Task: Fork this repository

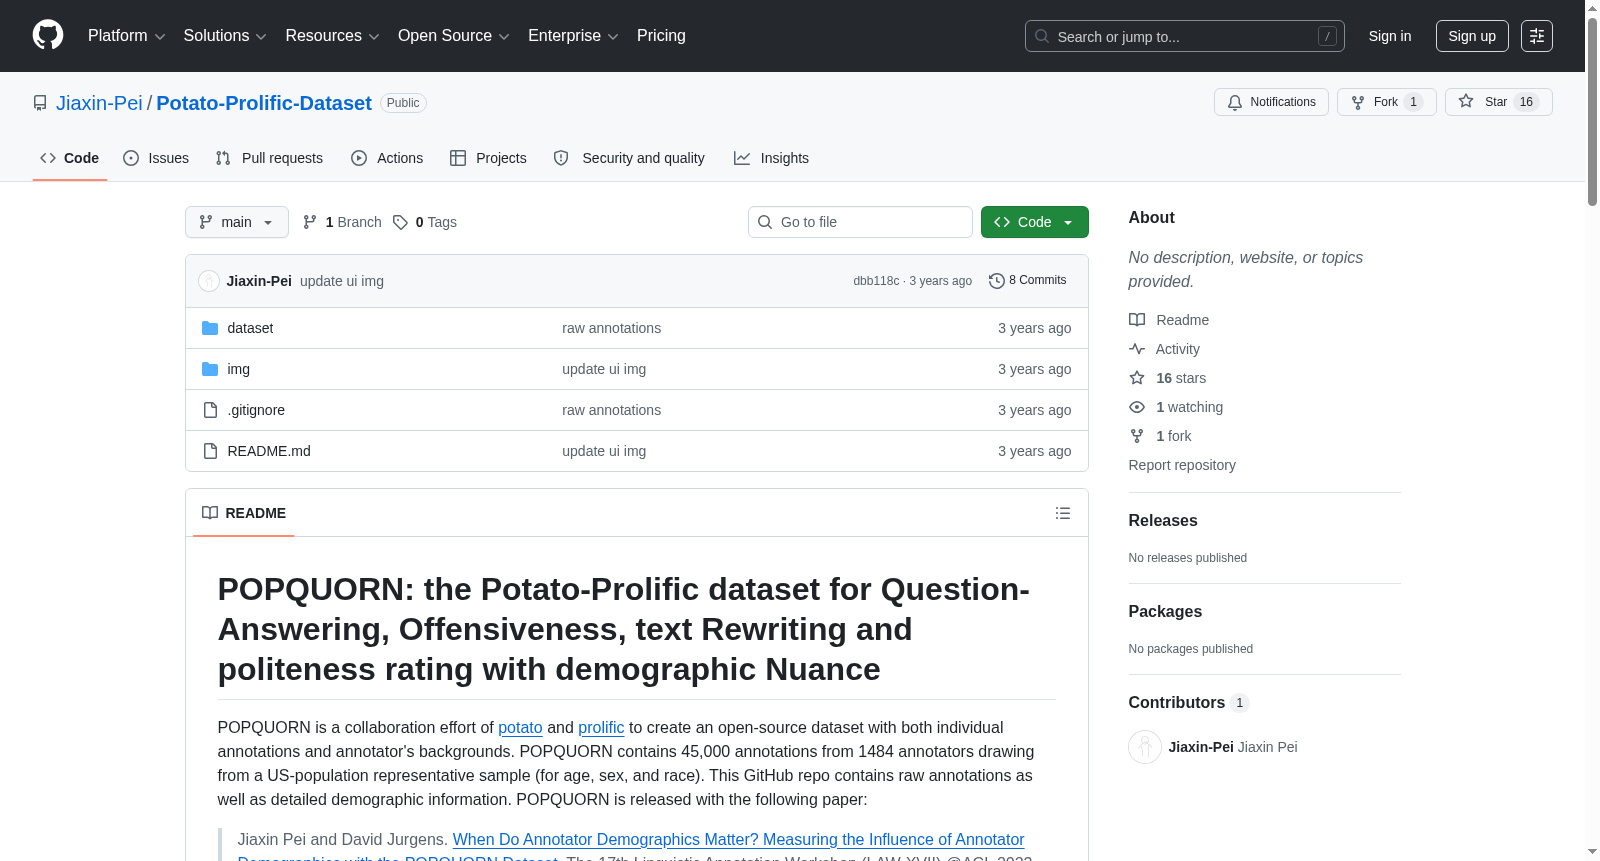Action: [x=1386, y=102]
